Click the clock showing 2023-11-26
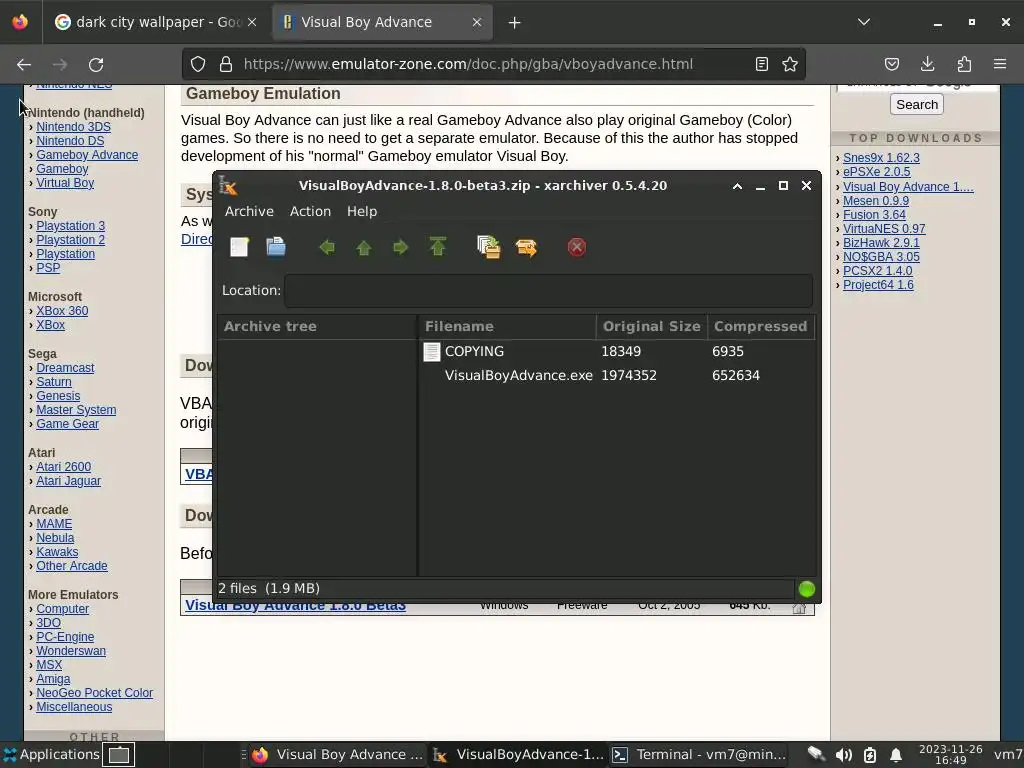1024x768 pixels. 950,755
